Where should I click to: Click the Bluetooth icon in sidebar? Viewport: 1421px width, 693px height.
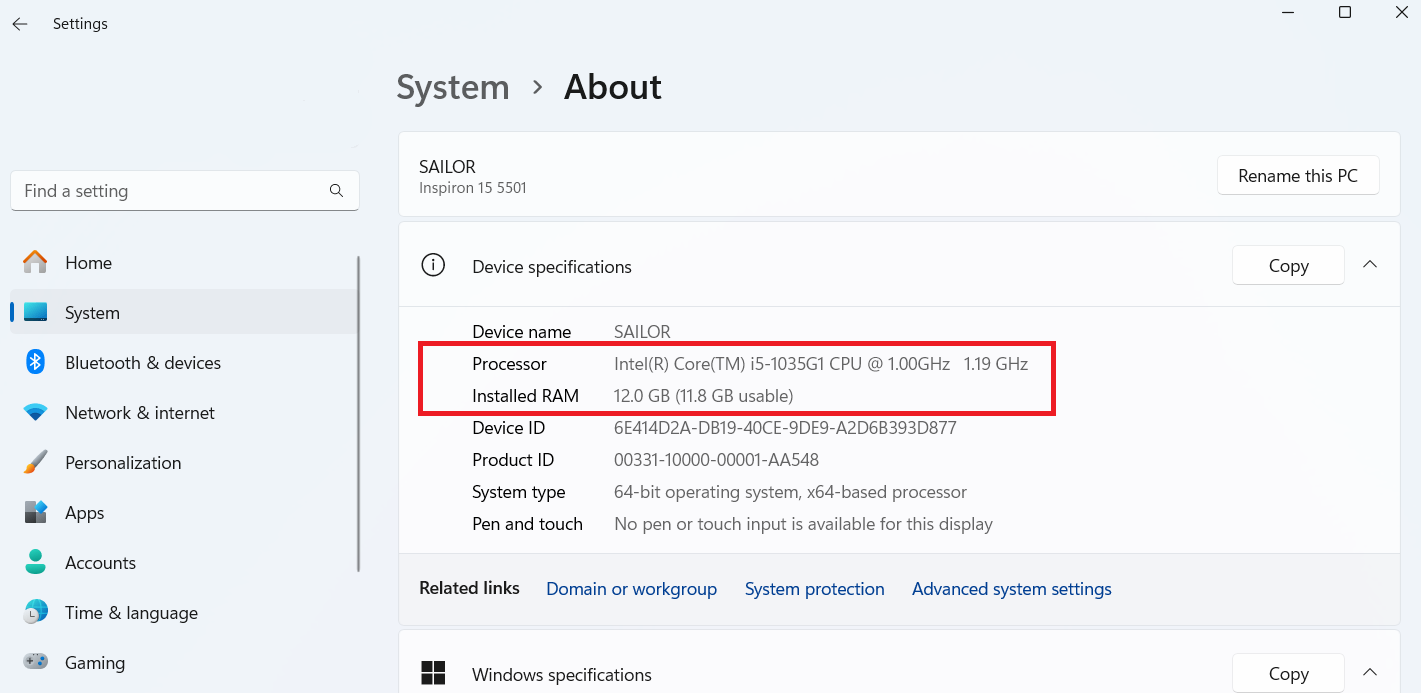pos(35,362)
